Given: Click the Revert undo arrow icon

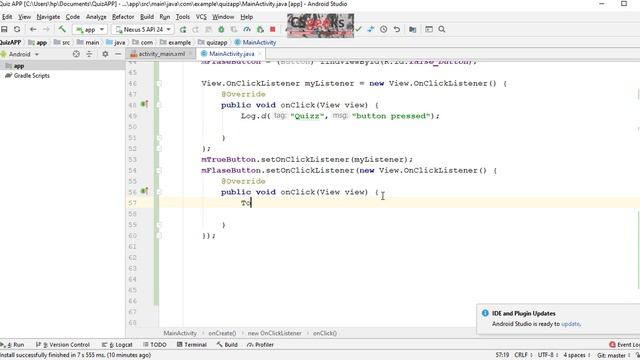Looking at the screenshot, I should click(x=397, y=29).
